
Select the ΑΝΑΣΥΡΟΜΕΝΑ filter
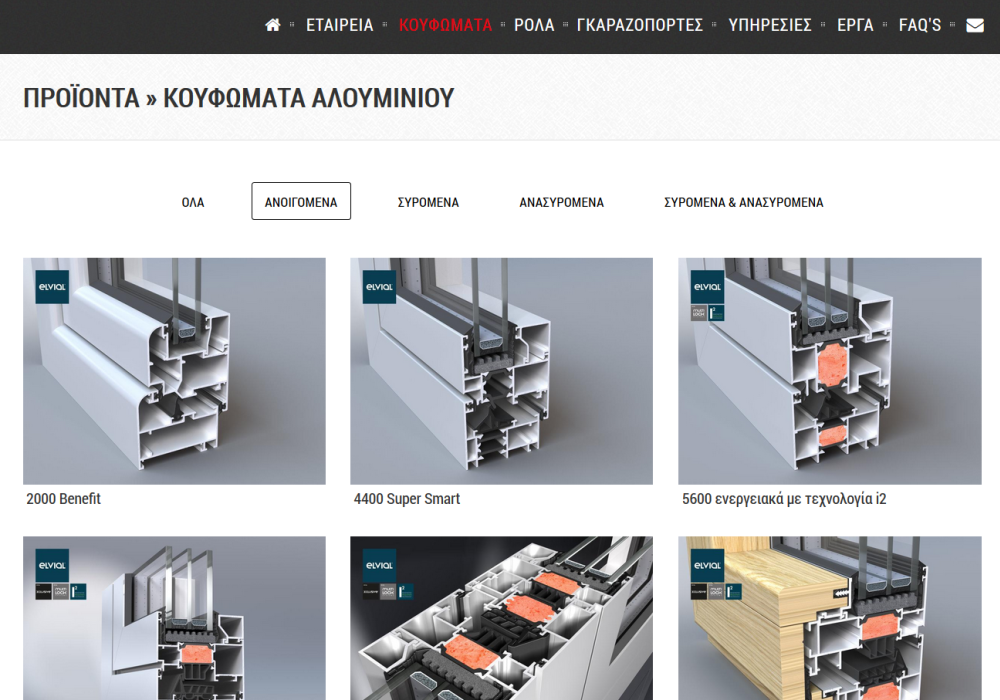point(561,202)
